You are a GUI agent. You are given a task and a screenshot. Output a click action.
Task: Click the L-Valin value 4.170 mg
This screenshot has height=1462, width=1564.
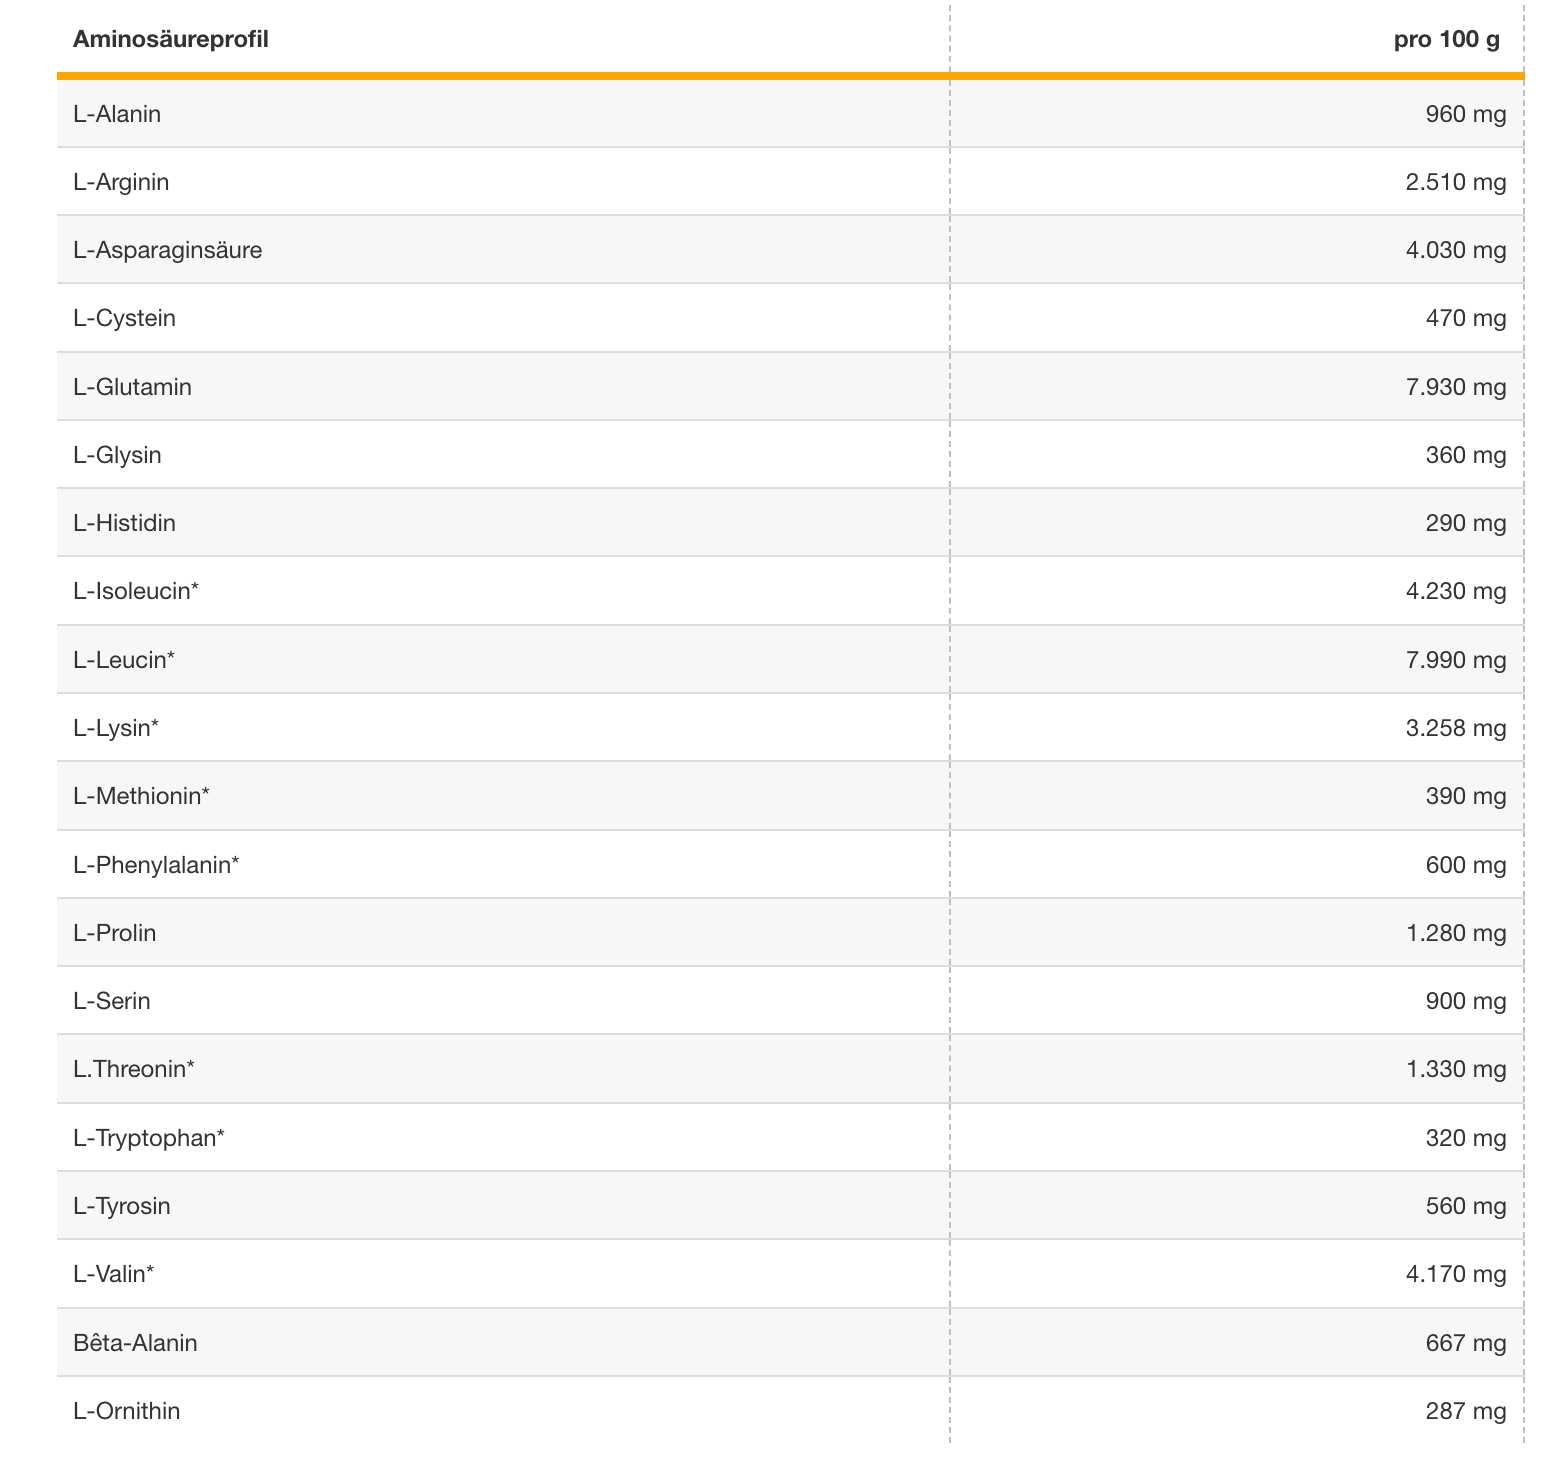point(1455,1274)
